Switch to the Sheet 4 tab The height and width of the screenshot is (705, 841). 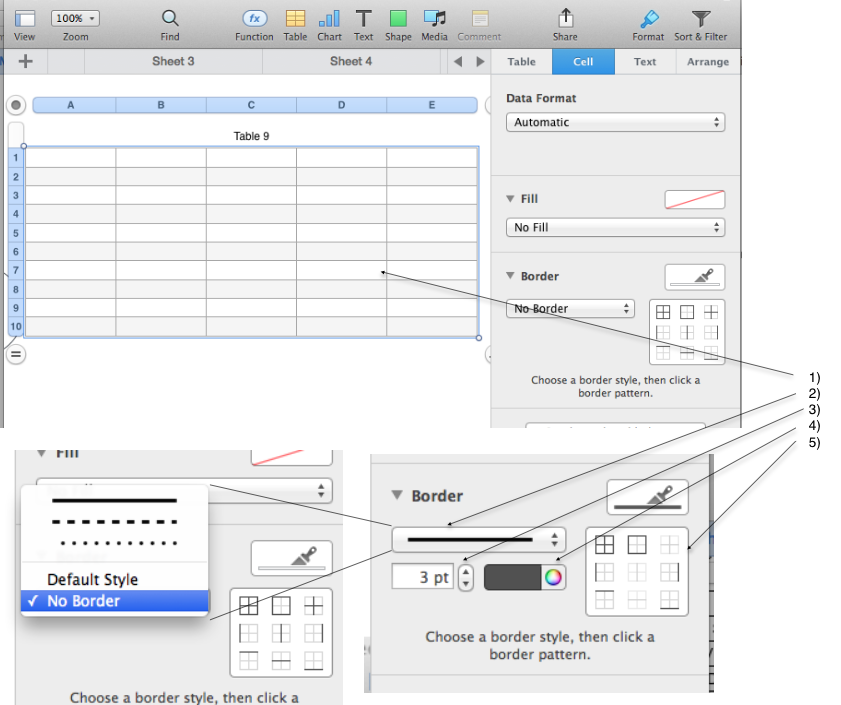(351, 62)
